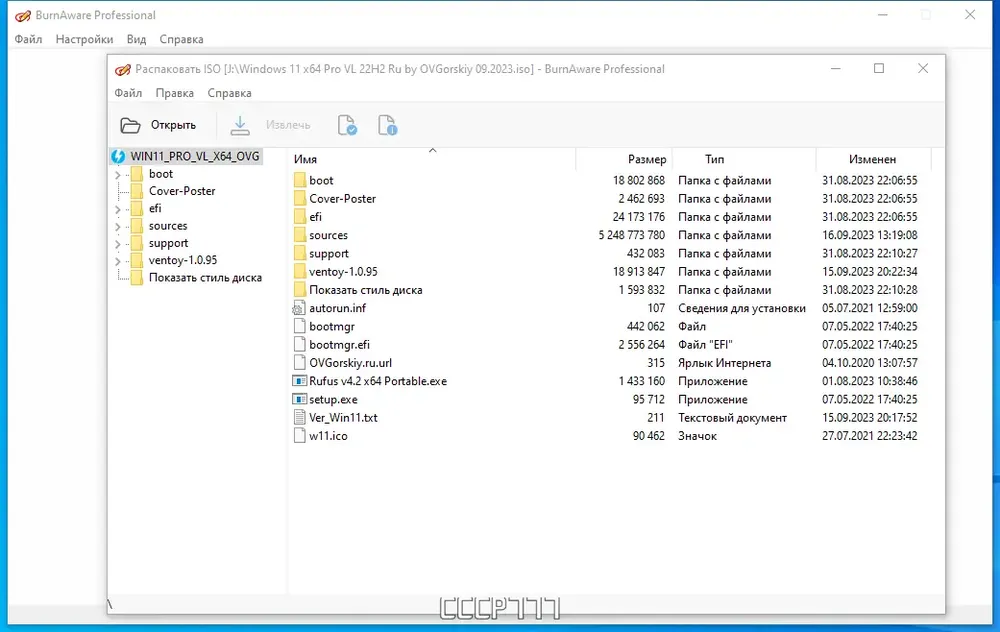
Task: Expand the efi folder in tree
Action: [x=118, y=209]
